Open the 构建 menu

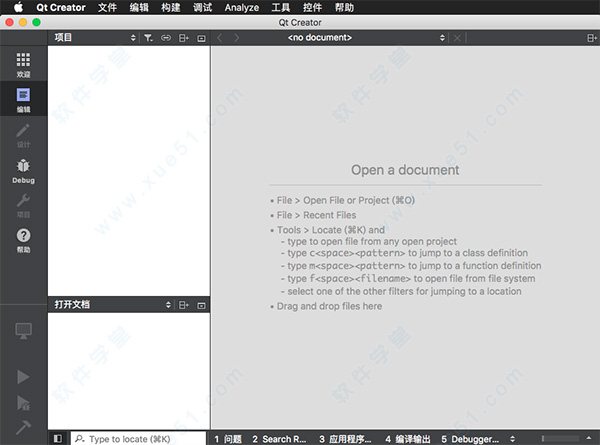tap(171, 7)
